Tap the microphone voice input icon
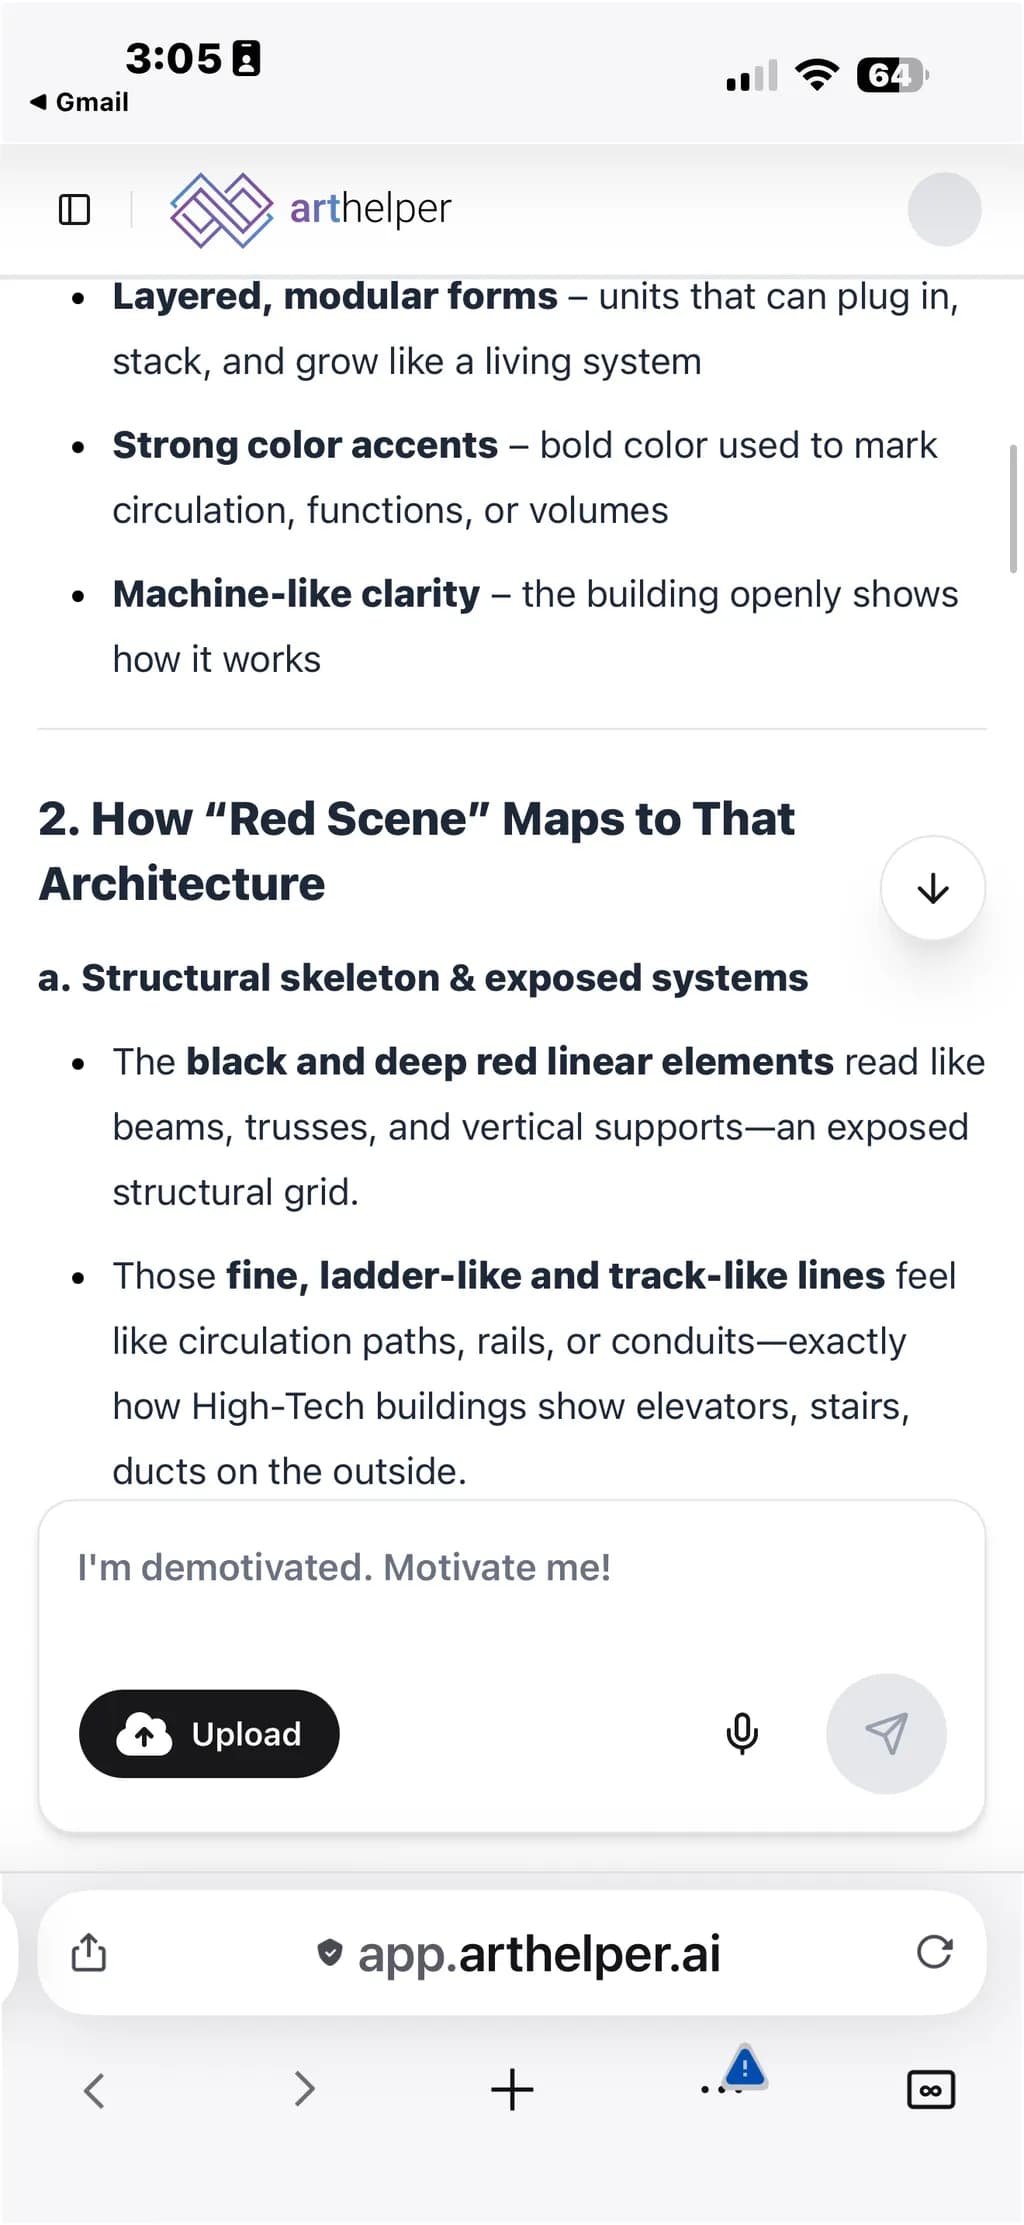 point(741,1734)
